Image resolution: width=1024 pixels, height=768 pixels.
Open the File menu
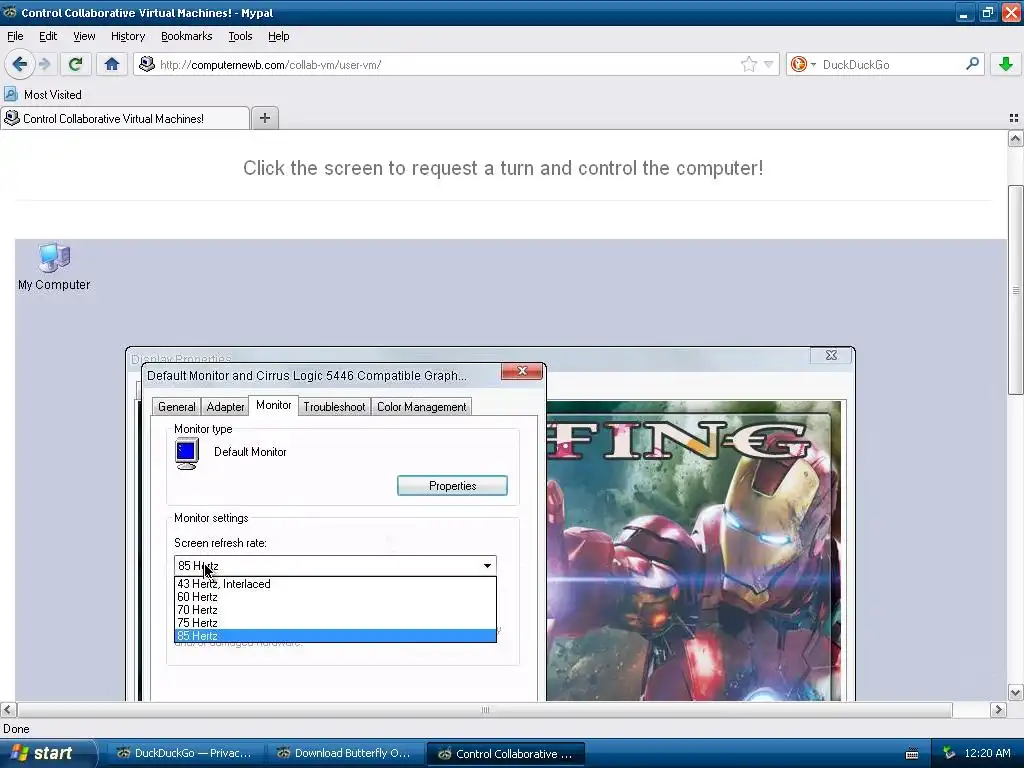15,36
